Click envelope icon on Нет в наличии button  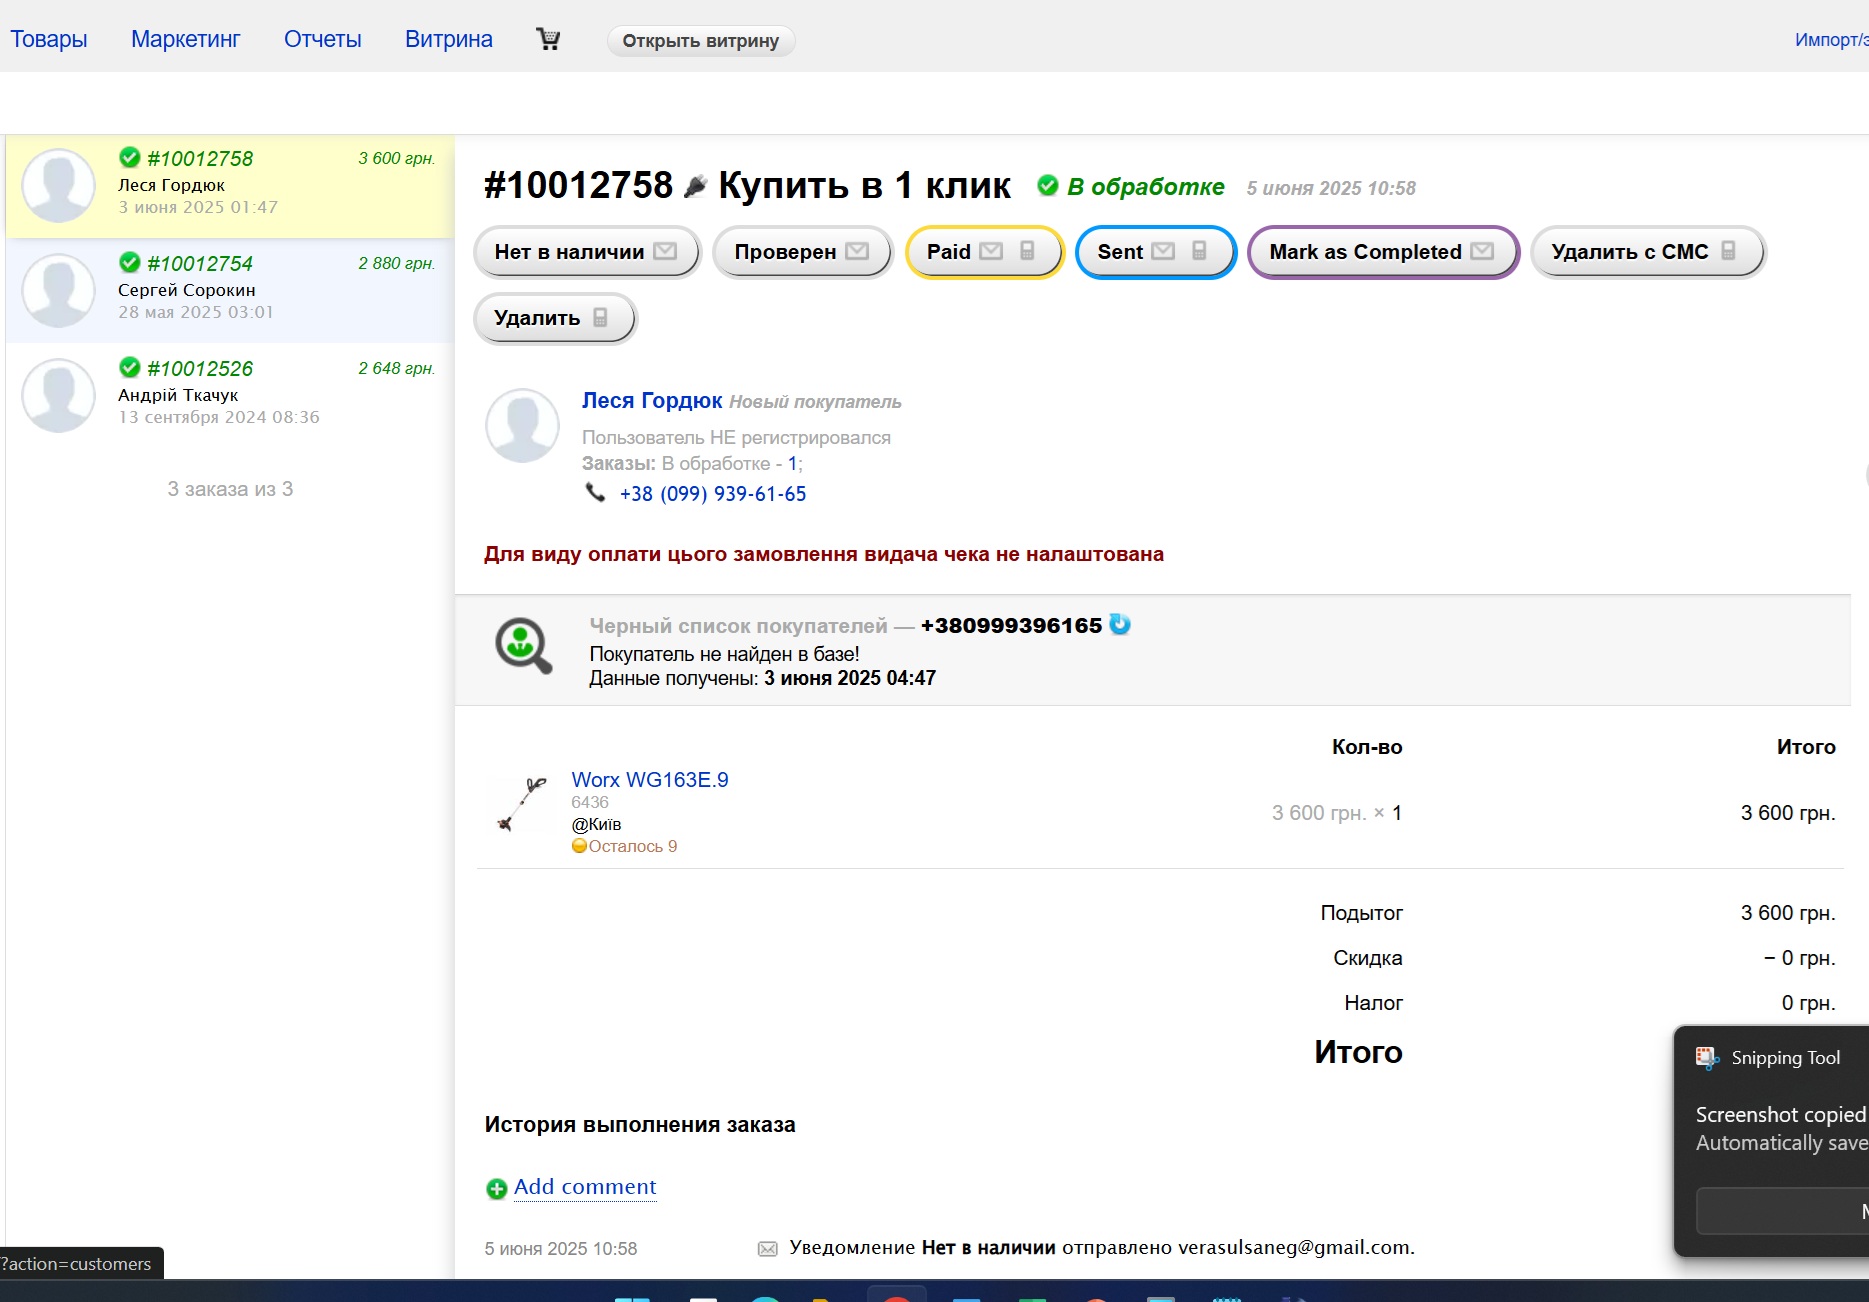(x=665, y=251)
